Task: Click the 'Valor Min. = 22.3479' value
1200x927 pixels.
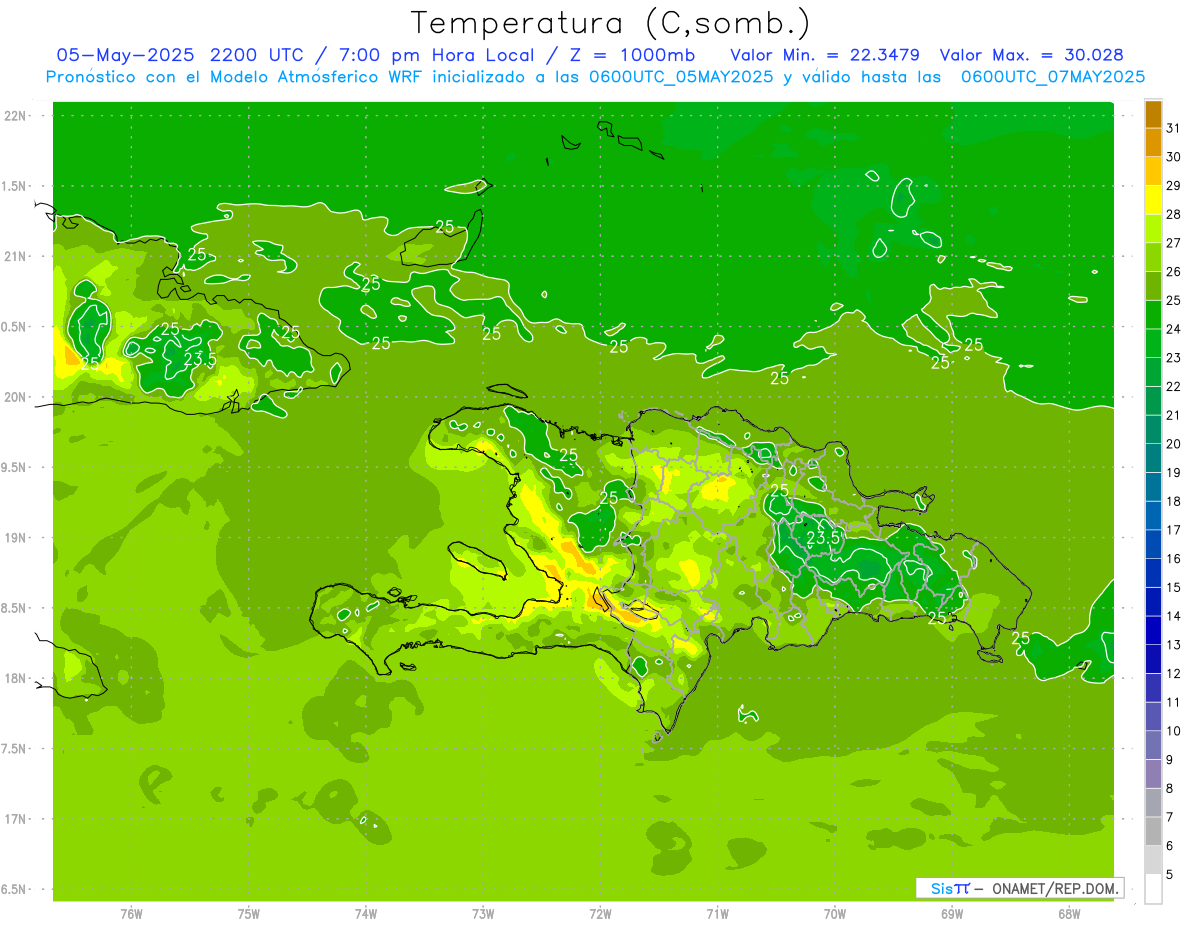Action: click(x=825, y=55)
